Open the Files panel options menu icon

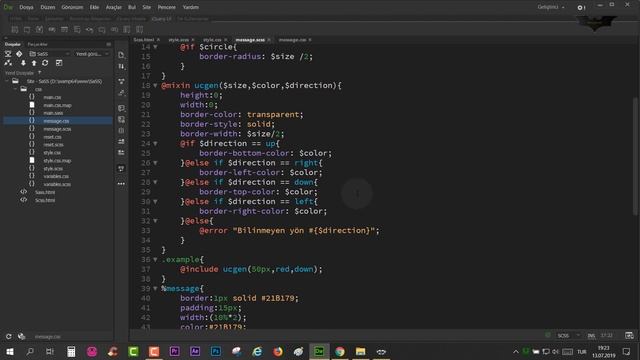[x=109, y=44]
